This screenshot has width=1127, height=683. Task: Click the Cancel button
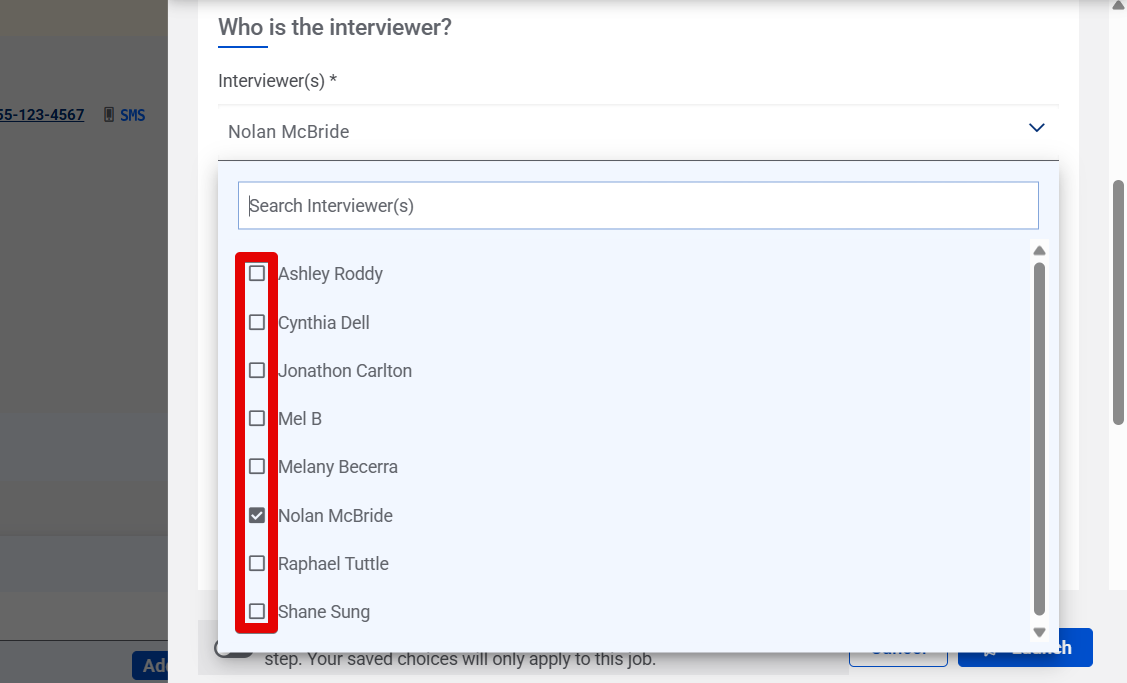point(898,647)
